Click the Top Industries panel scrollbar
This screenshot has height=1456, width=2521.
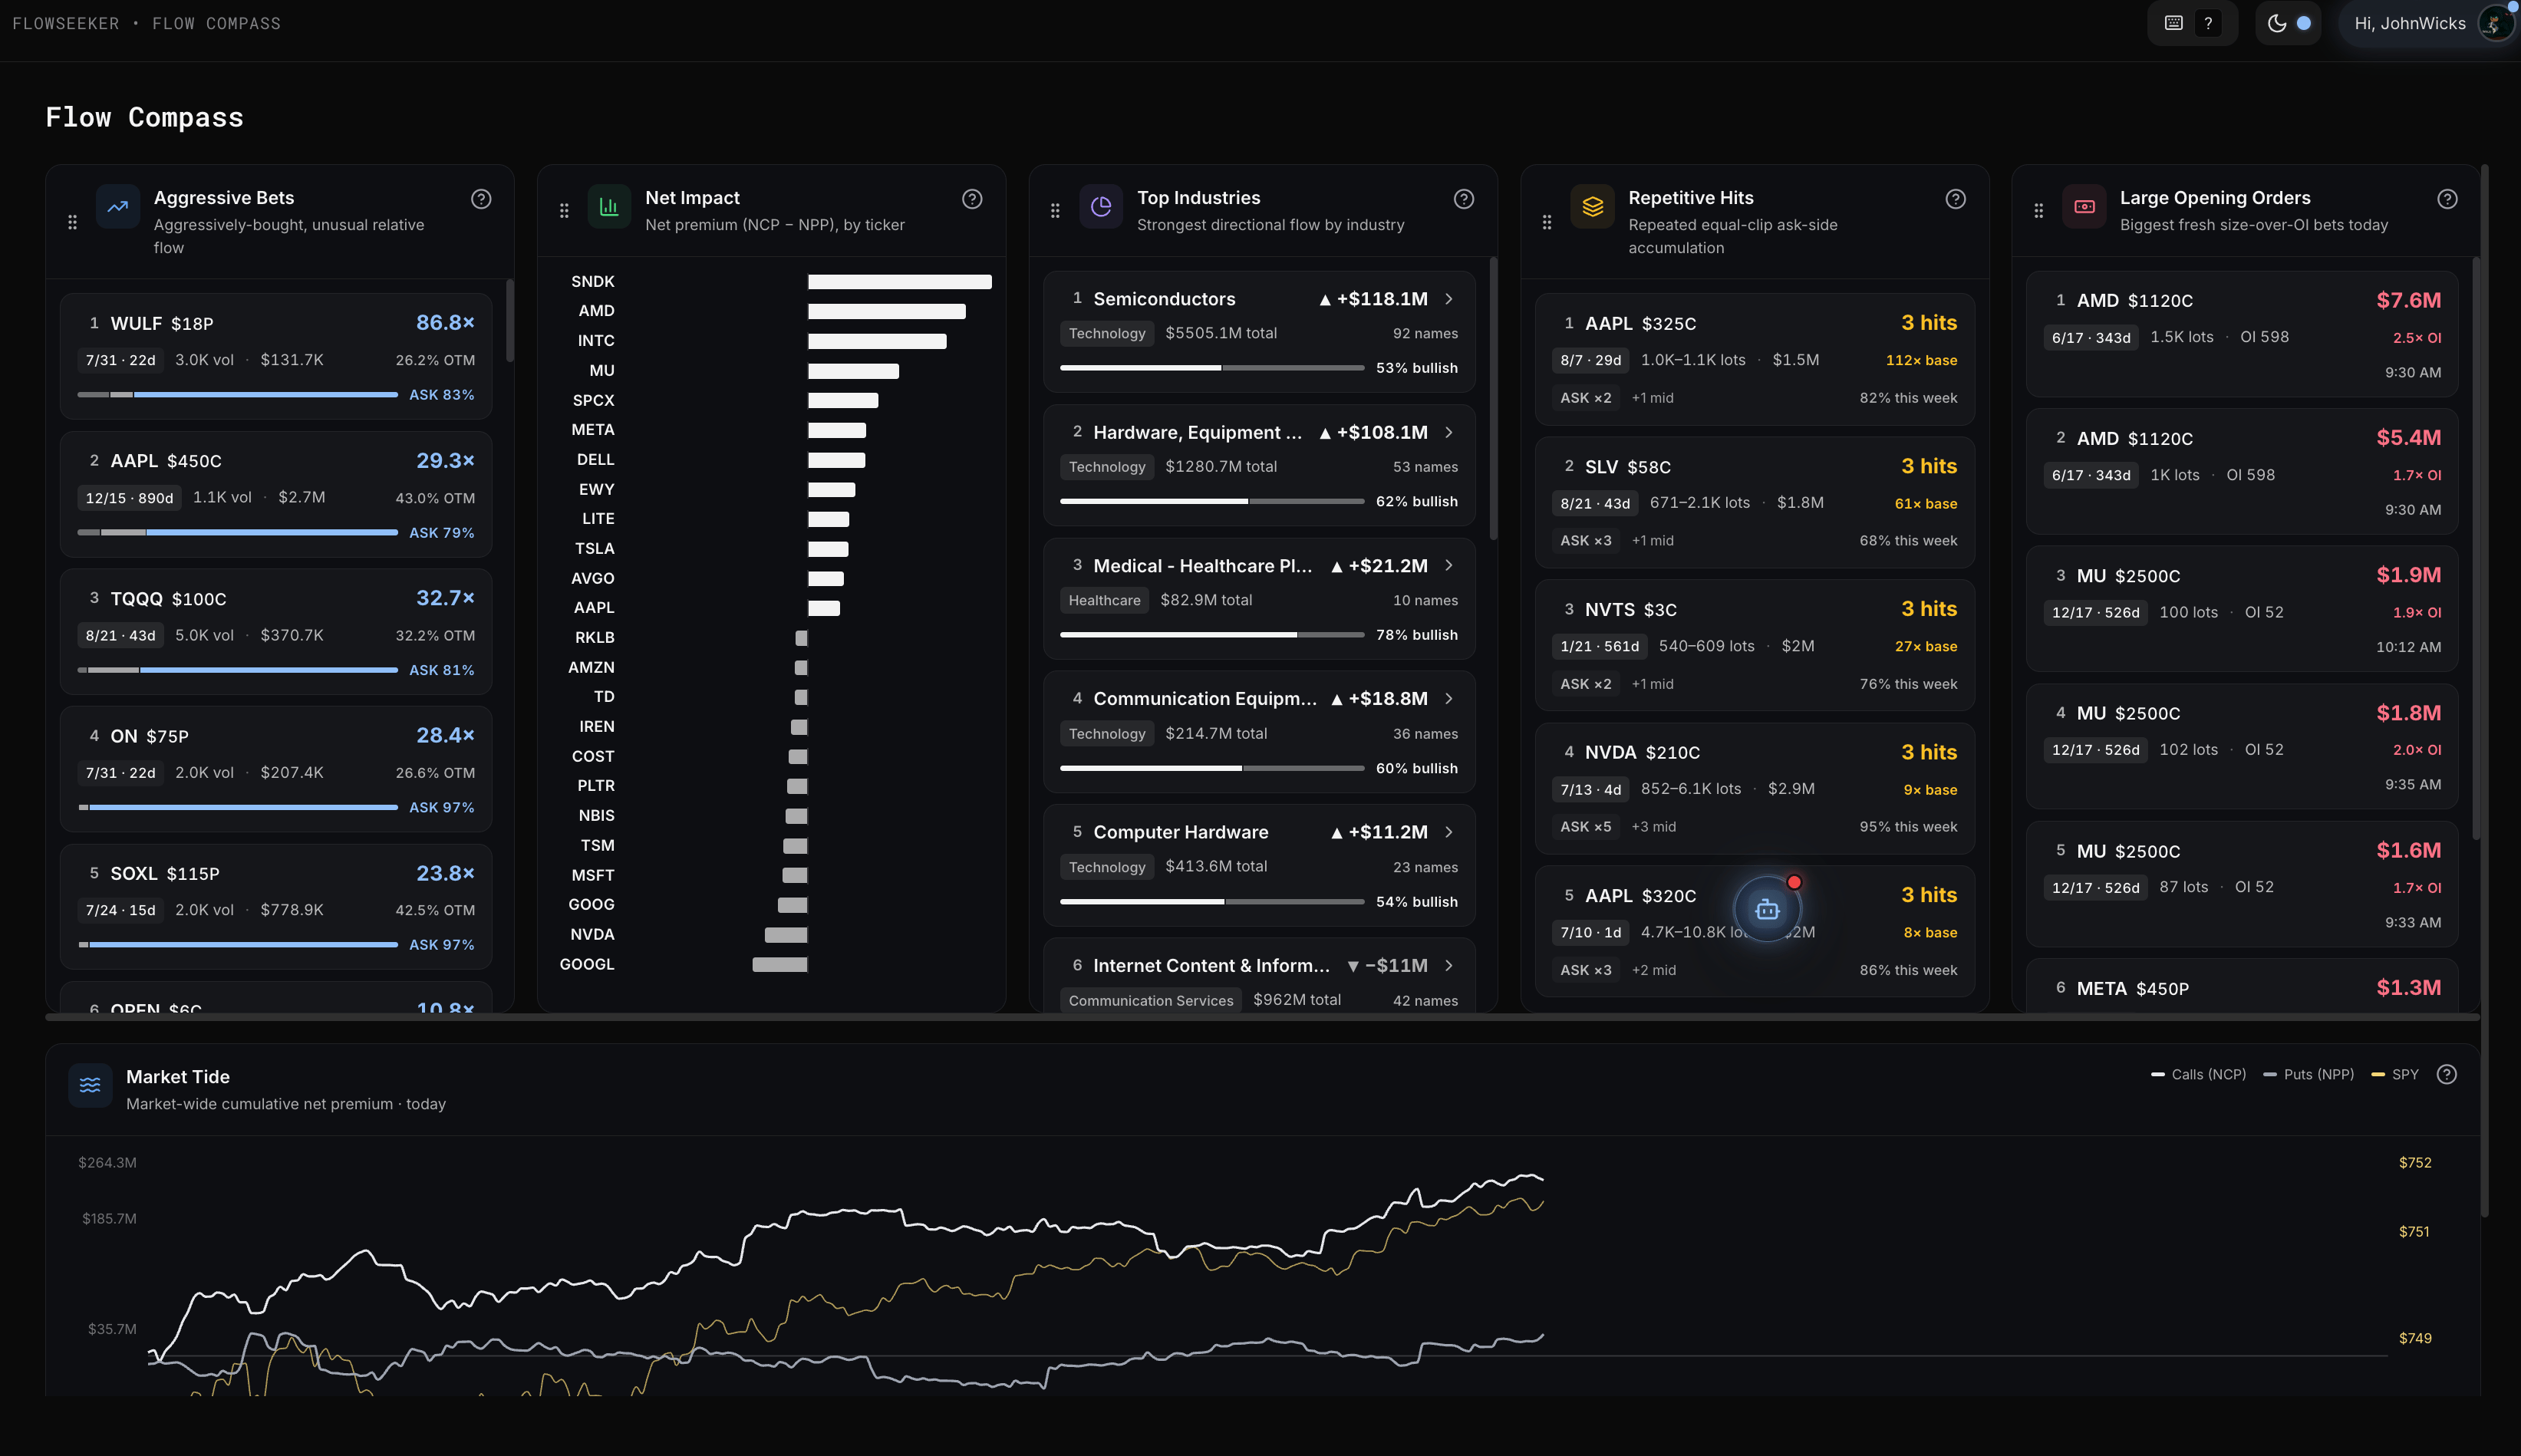coord(1493,399)
